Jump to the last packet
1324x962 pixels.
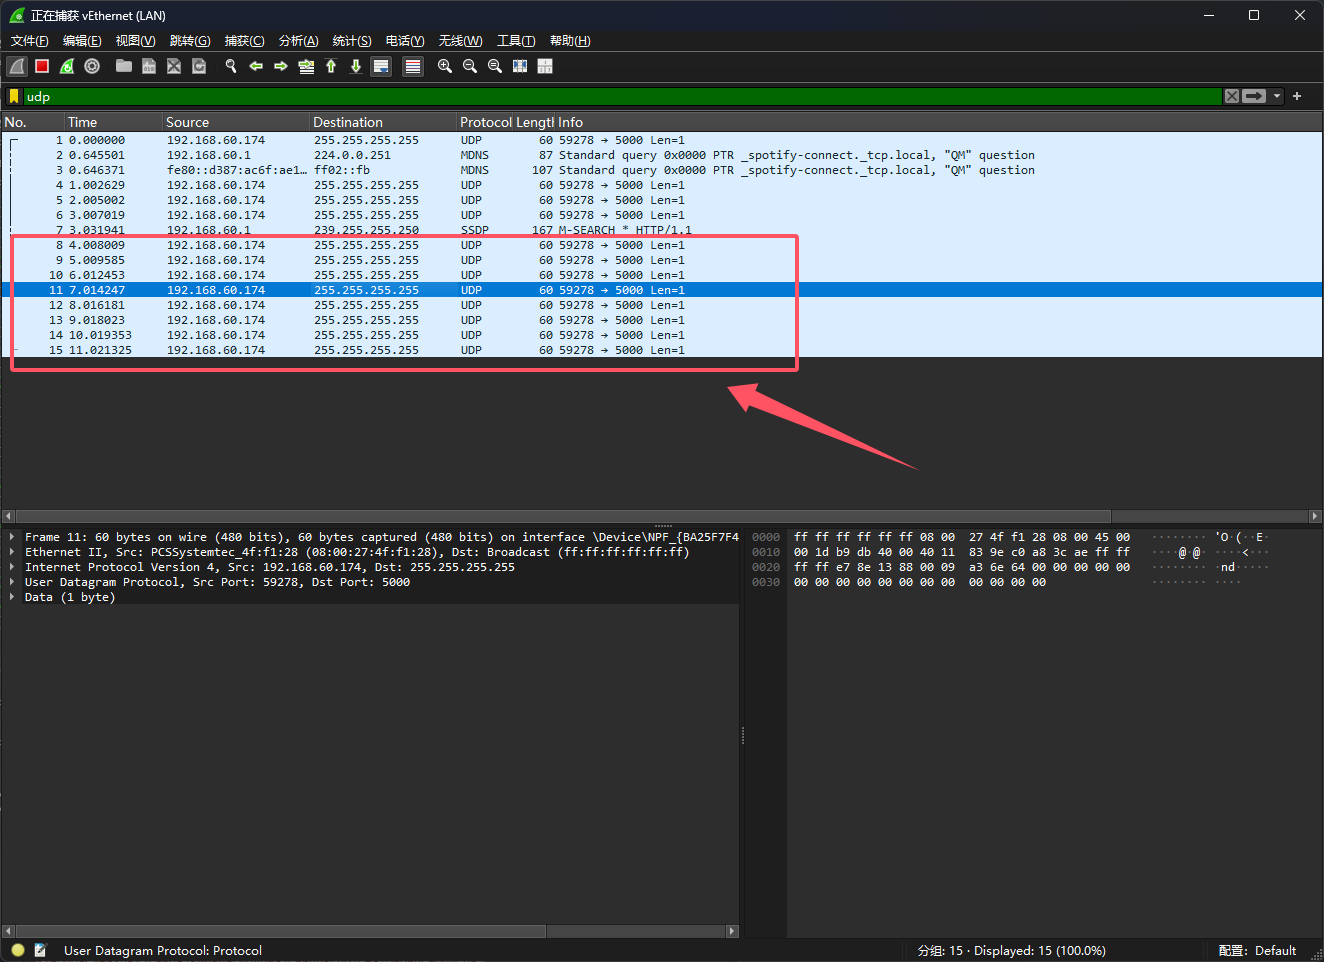[356, 66]
